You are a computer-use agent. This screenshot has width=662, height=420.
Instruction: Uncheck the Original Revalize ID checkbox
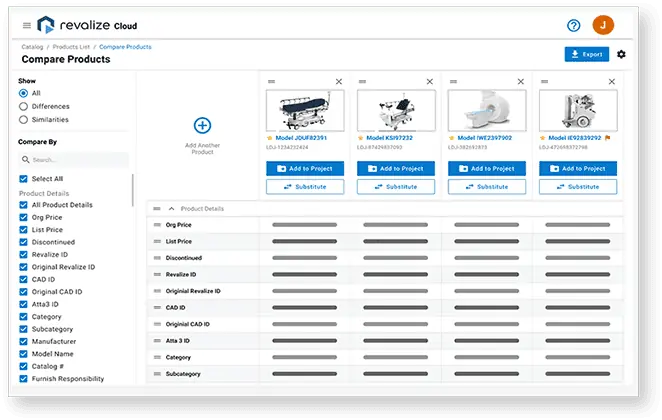(x=23, y=267)
